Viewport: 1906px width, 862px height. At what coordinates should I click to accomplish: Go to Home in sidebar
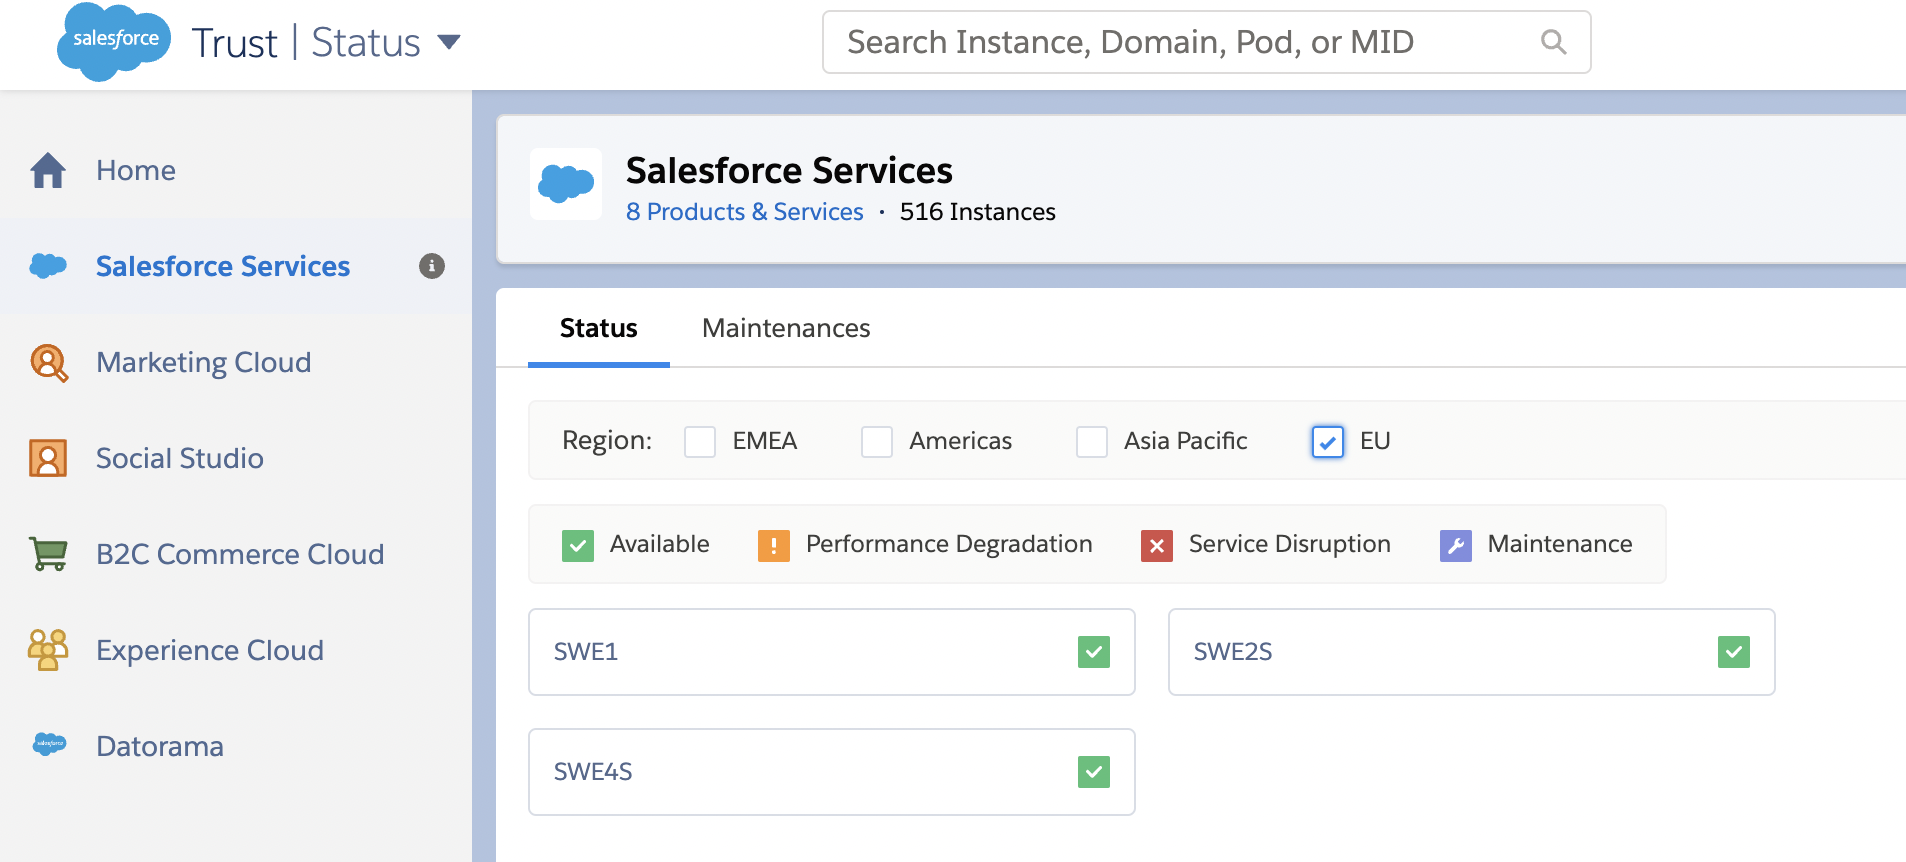136,170
